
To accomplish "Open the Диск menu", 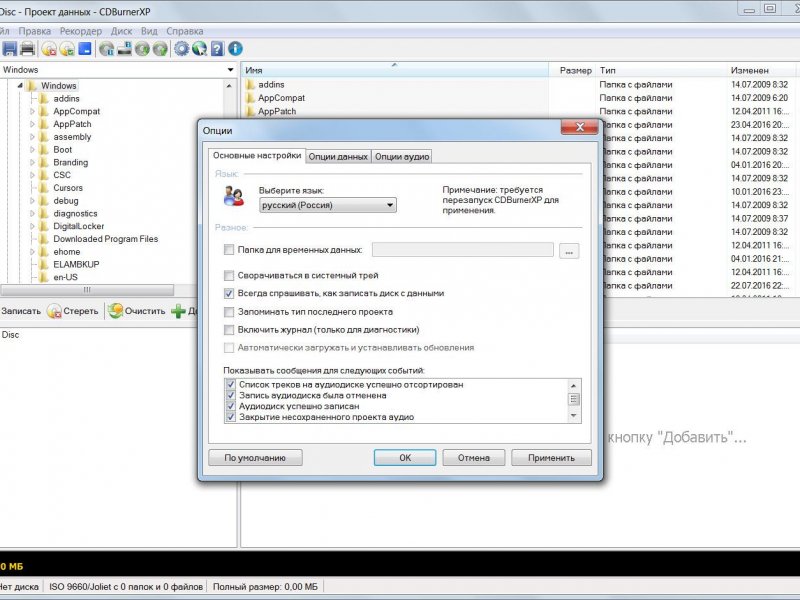I will click(121, 31).
